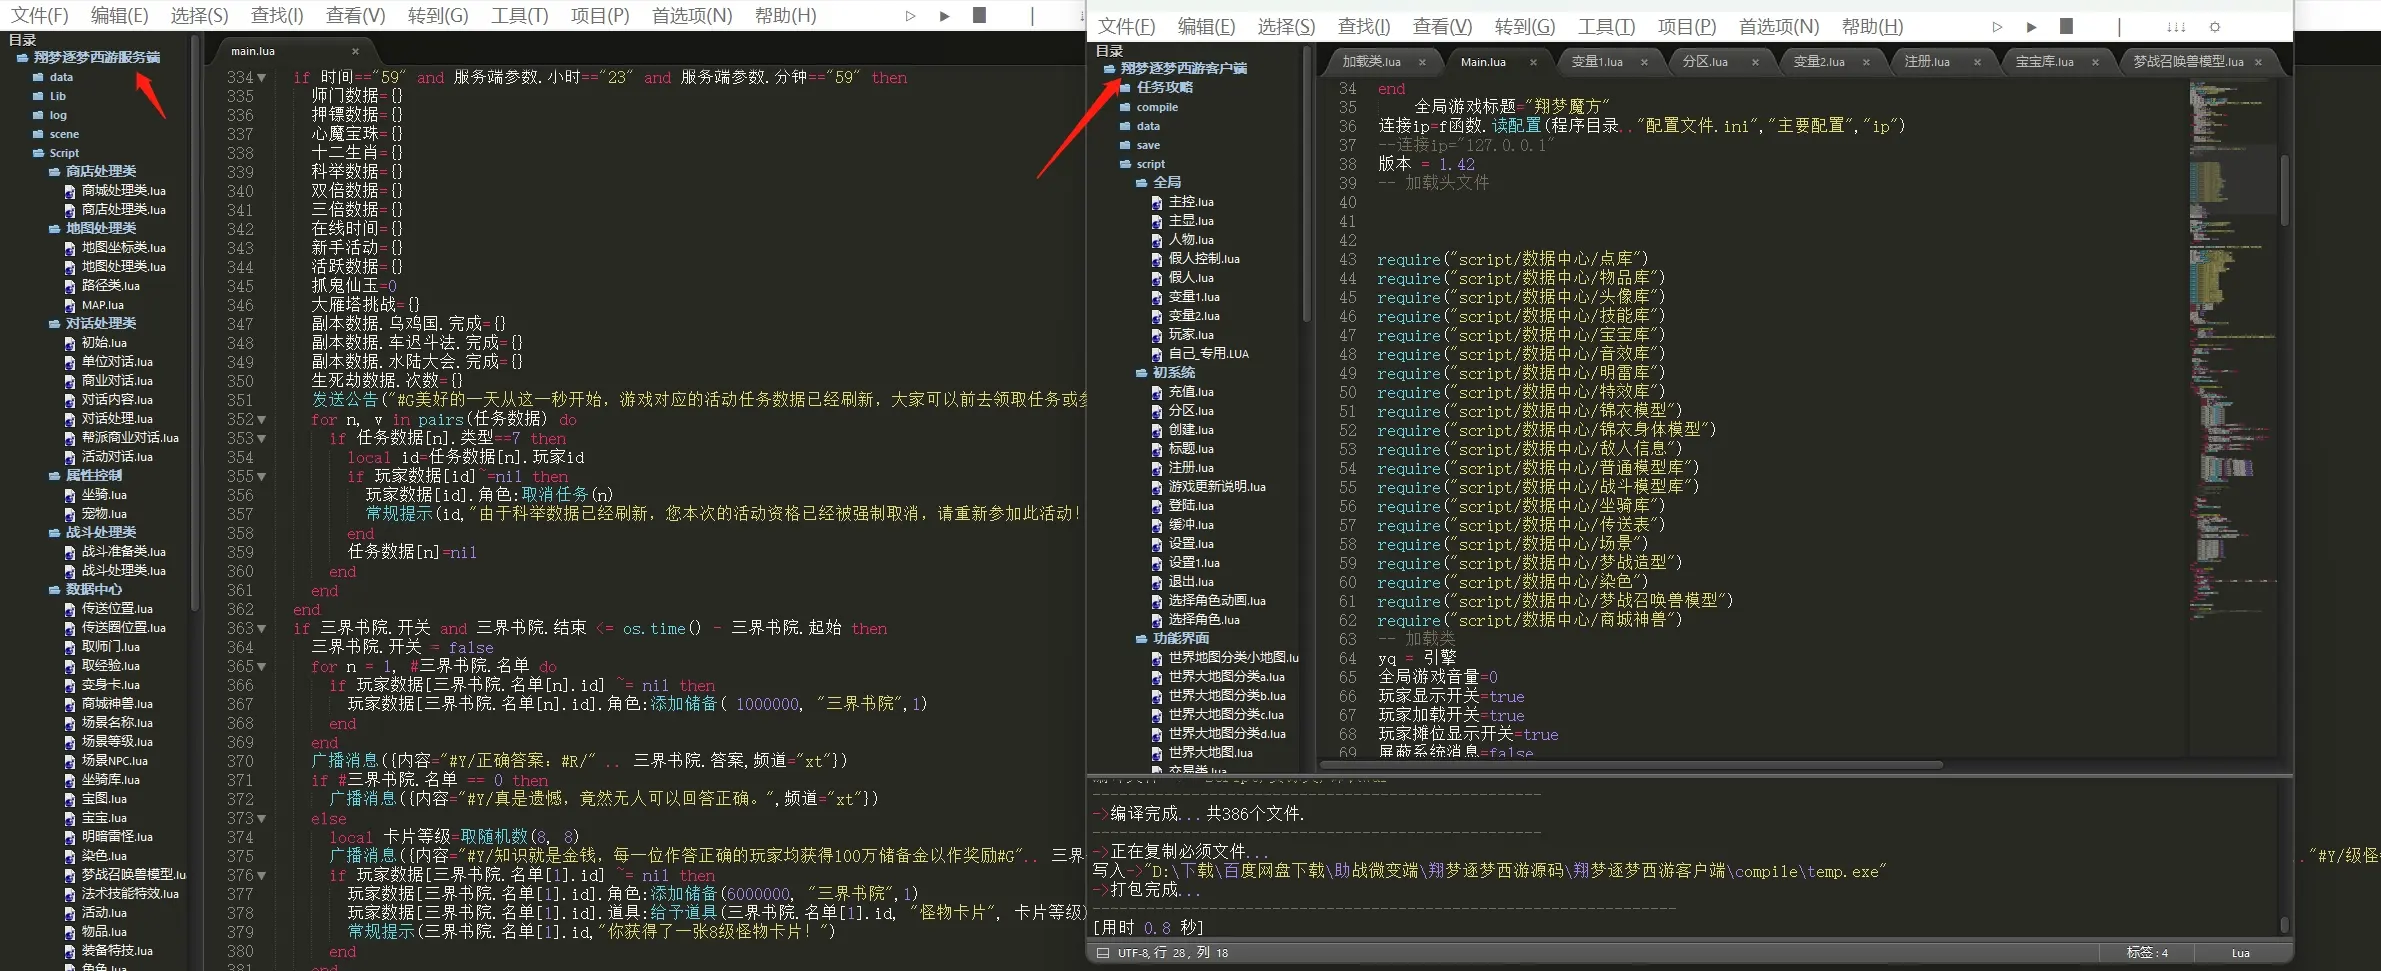Screen dimensions: 2381x971
Task: Open 首选项(N) menu in the left window
Action: point(692,16)
